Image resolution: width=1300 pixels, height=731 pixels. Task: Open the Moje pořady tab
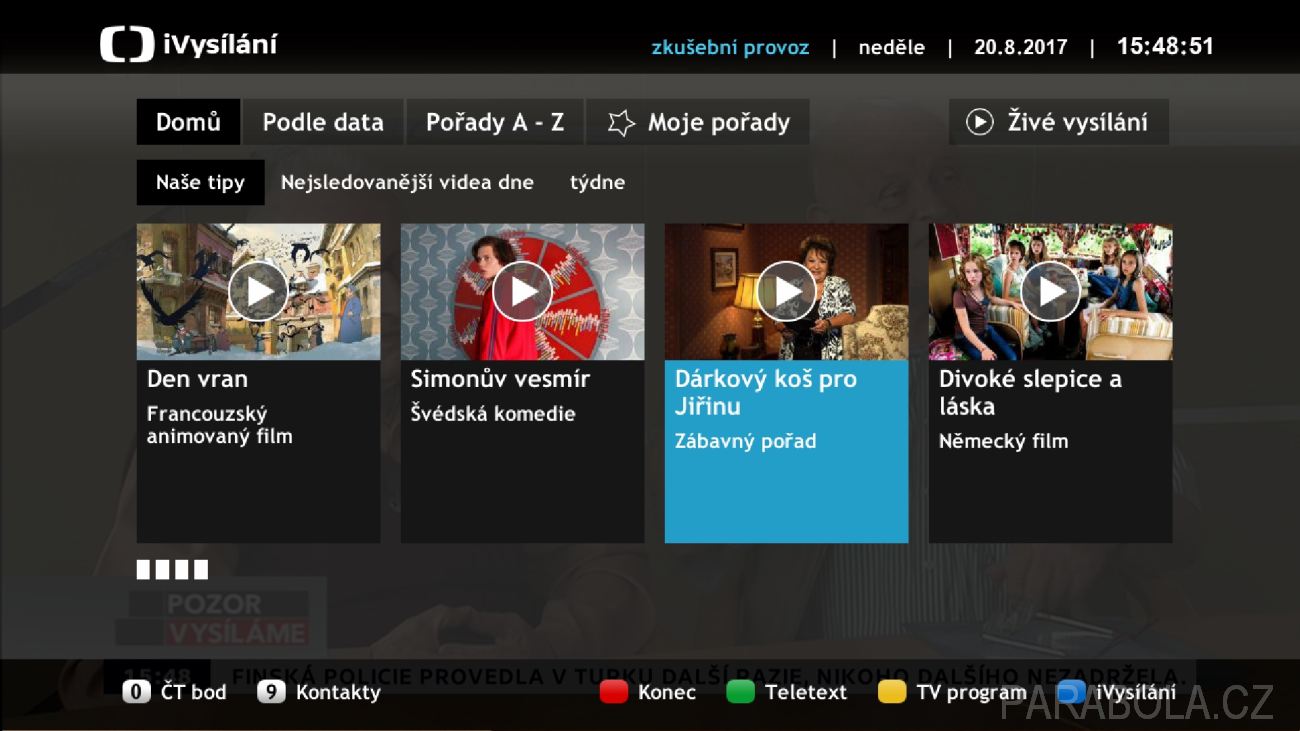point(698,122)
